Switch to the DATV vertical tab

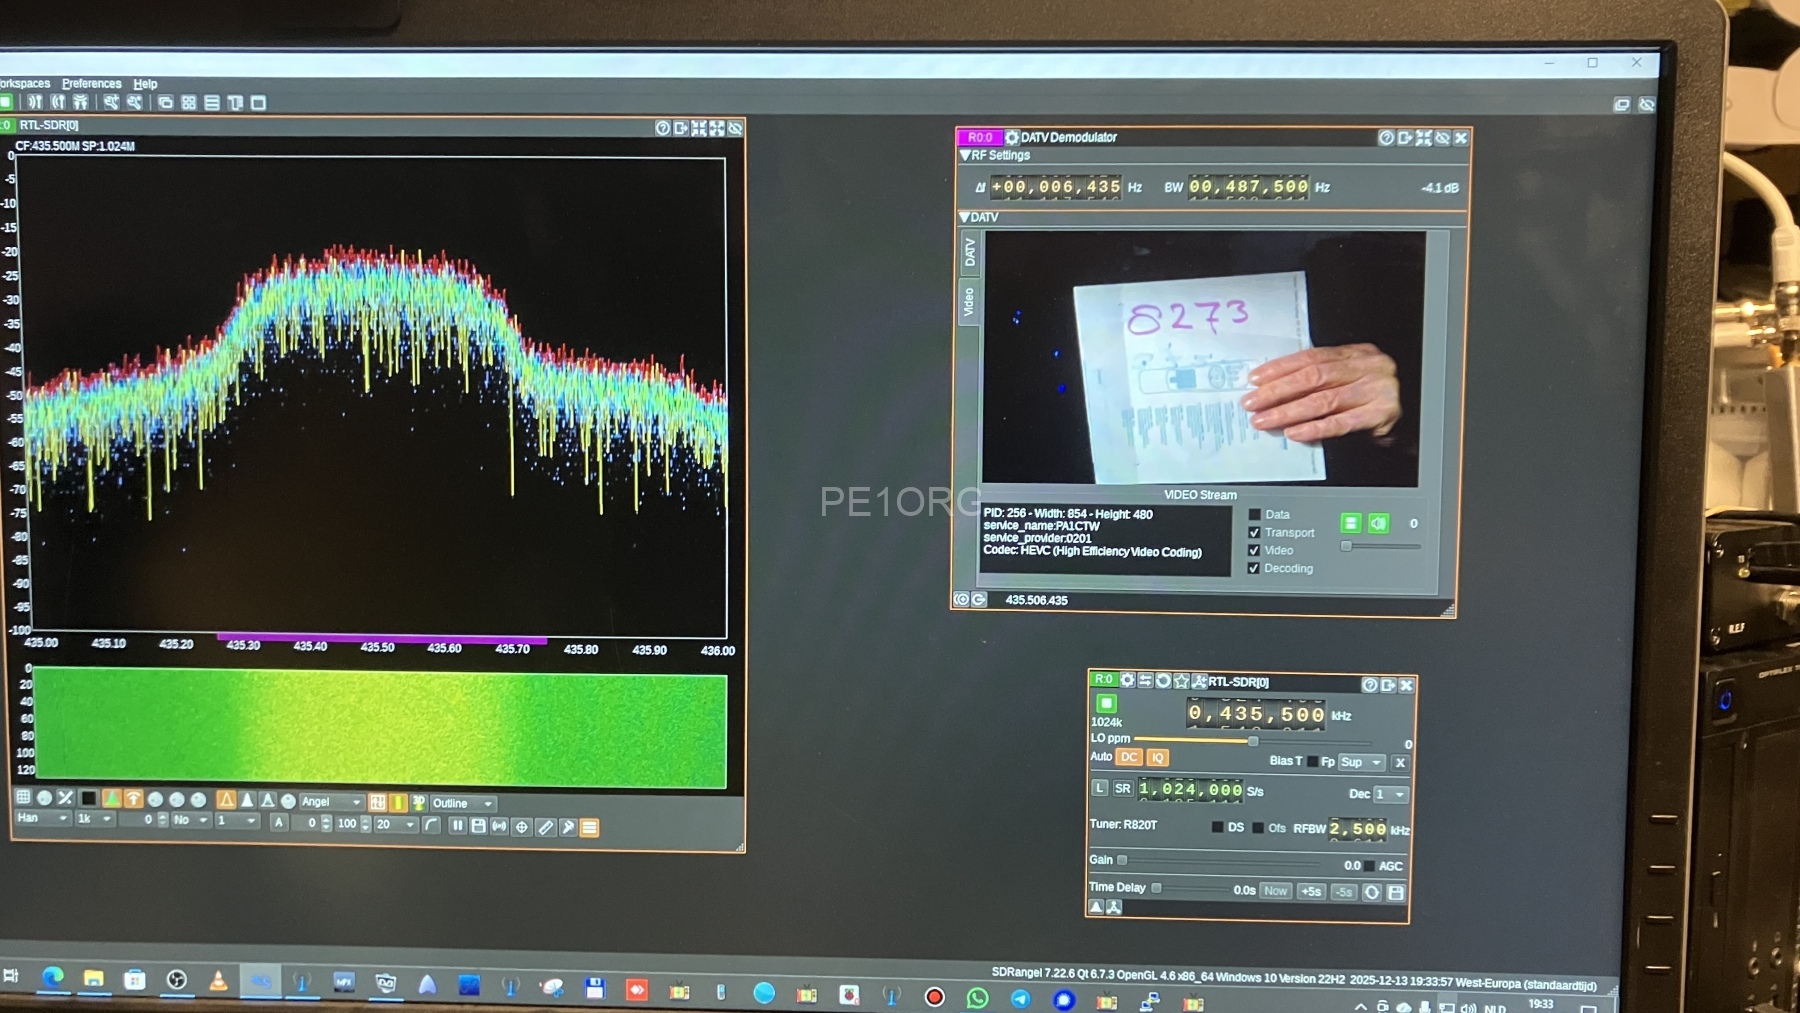click(969, 252)
